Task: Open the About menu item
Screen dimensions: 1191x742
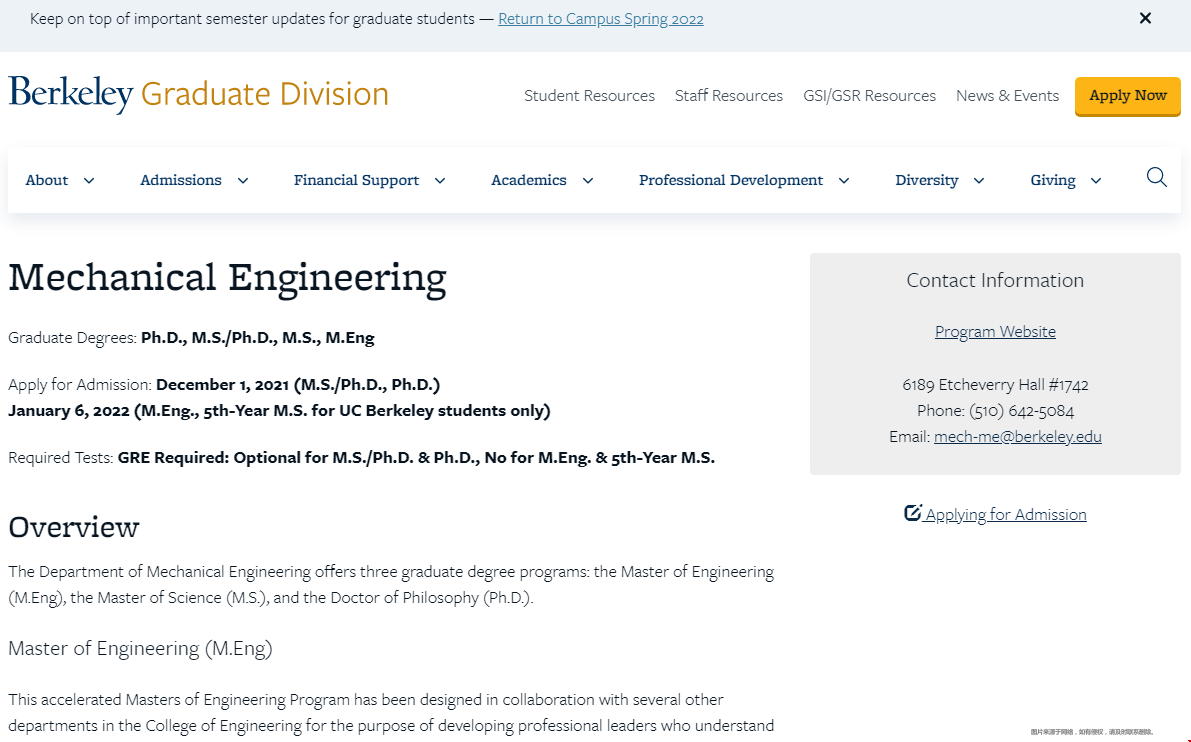Action: click(46, 180)
